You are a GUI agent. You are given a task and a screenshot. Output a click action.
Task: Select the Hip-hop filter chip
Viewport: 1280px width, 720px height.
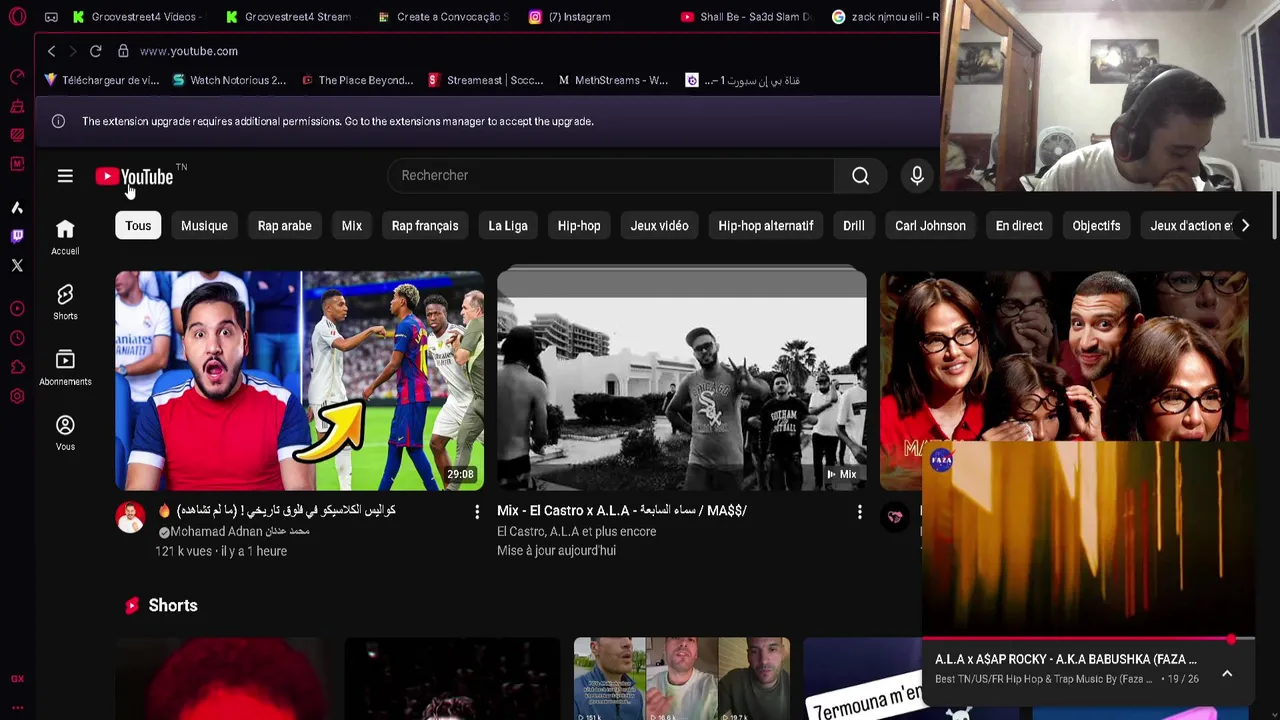coord(579,226)
